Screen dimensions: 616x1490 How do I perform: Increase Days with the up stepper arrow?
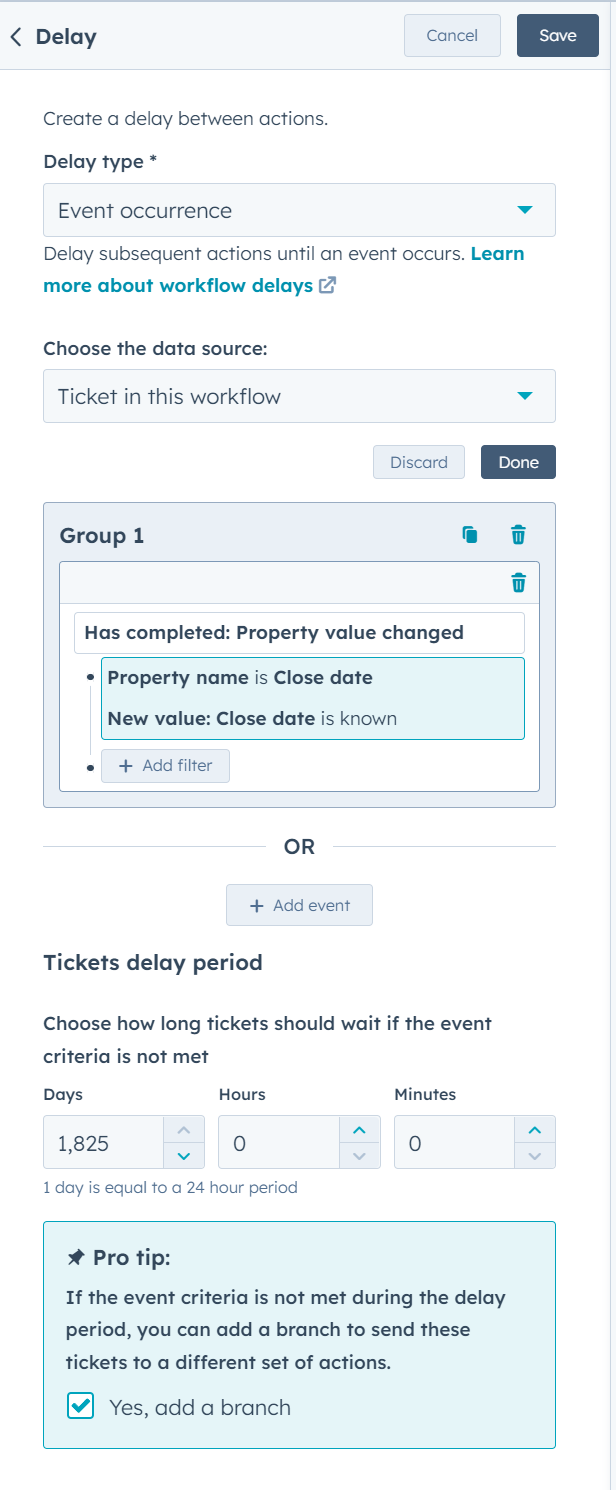(x=182, y=1130)
